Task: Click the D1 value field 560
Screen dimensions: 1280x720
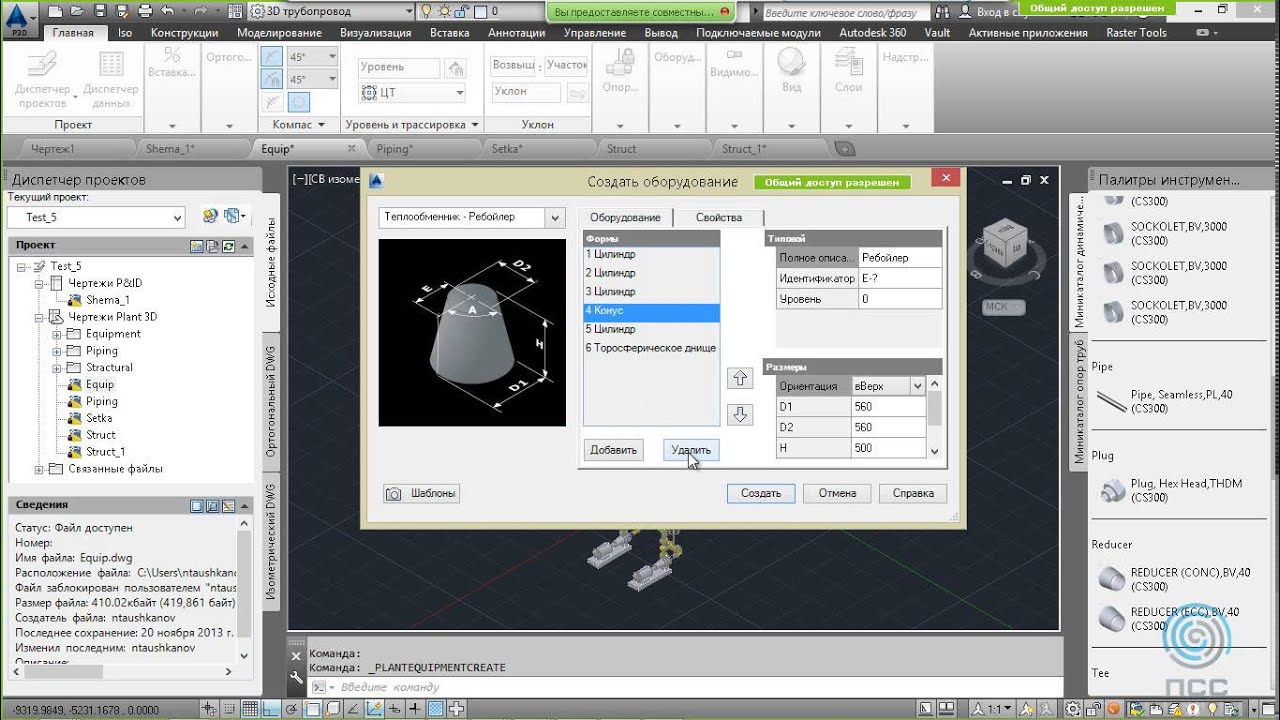Action: click(888, 407)
